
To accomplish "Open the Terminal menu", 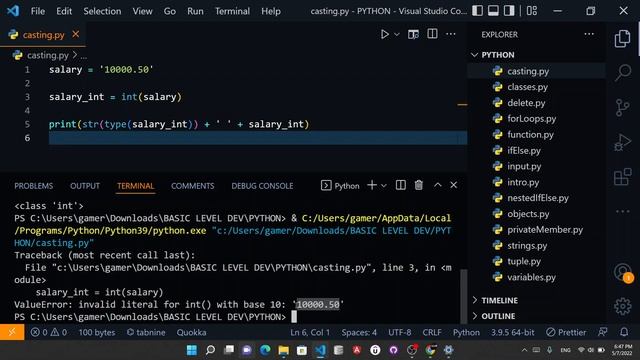I will tap(232, 11).
